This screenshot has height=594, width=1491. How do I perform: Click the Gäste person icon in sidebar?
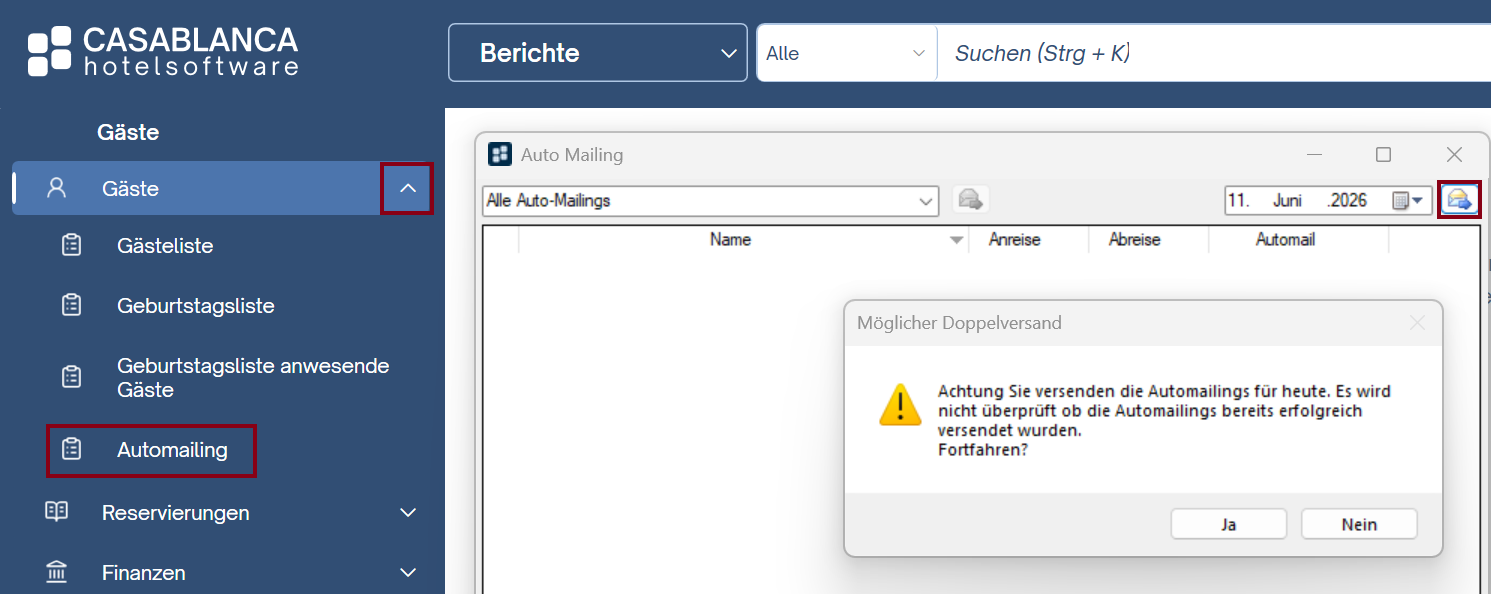point(57,188)
